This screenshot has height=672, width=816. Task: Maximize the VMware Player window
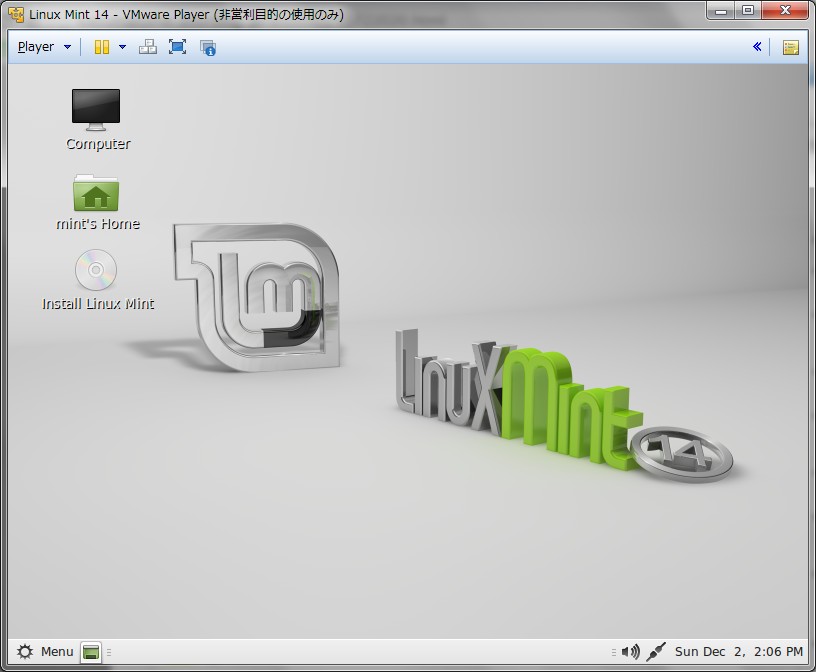click(x=748, y=11)
